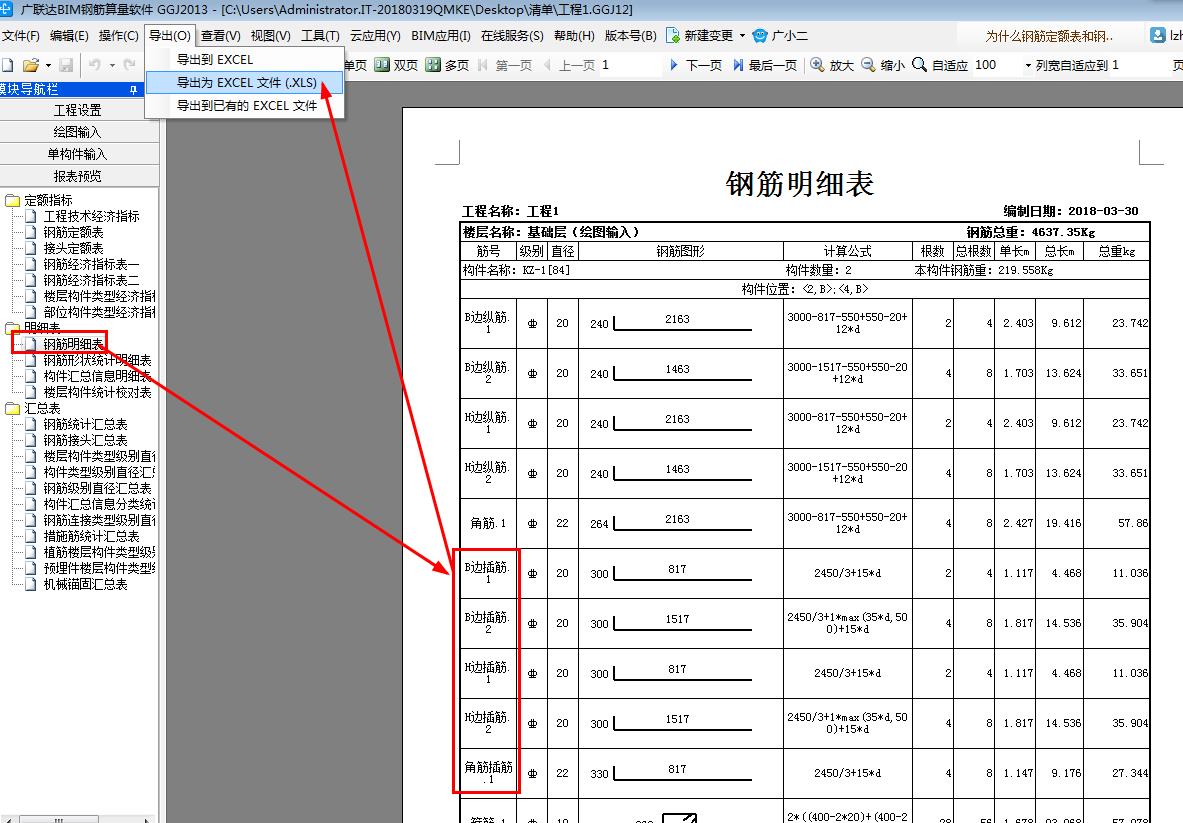
Task: Click the 缩小 zoom-out magnifier
Action: coord(868,66)
